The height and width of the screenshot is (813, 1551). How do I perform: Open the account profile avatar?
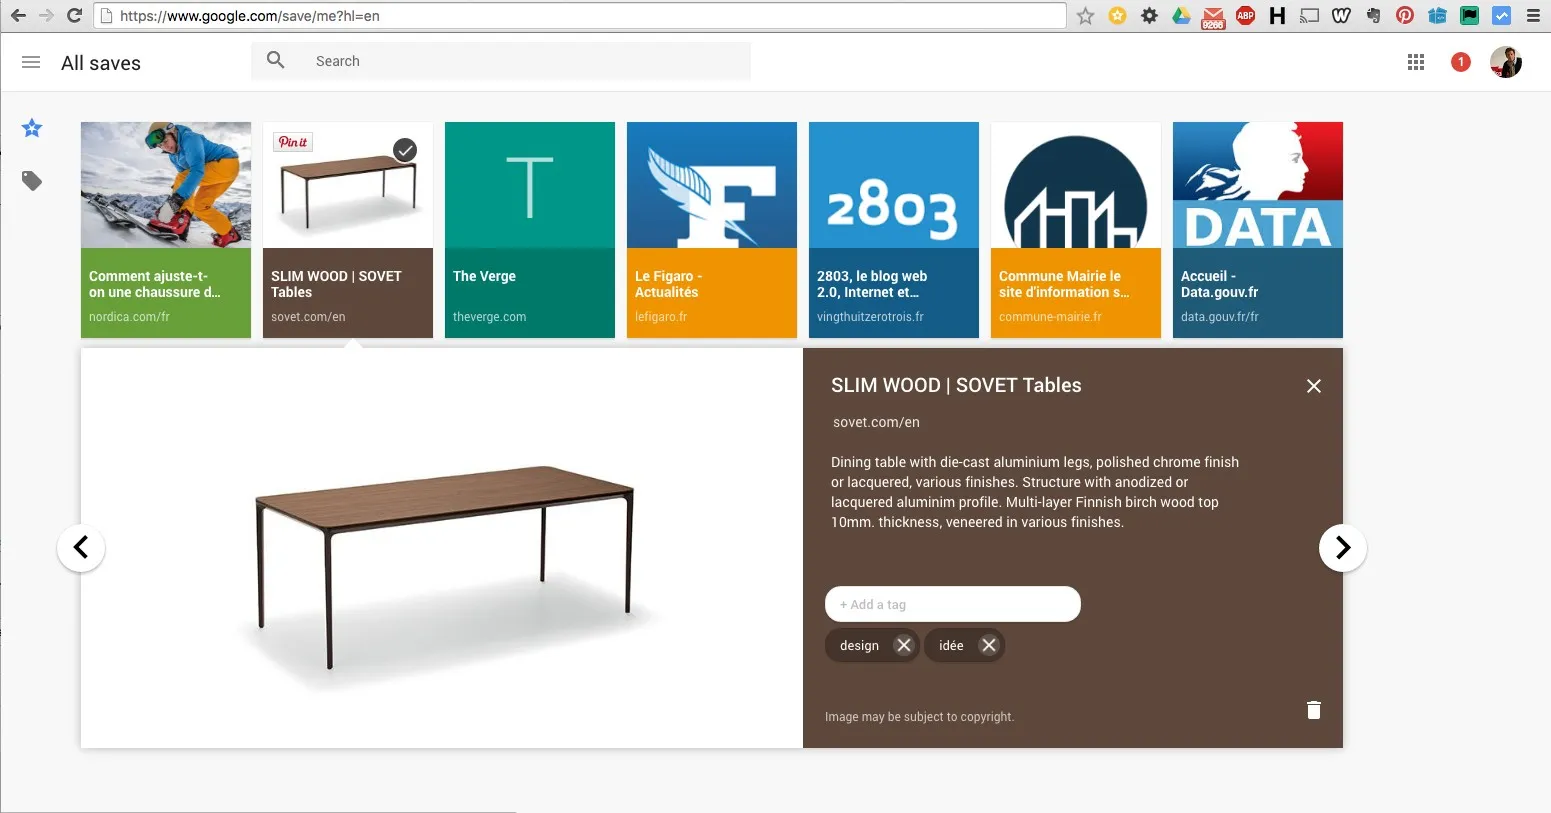point(1506,62)
